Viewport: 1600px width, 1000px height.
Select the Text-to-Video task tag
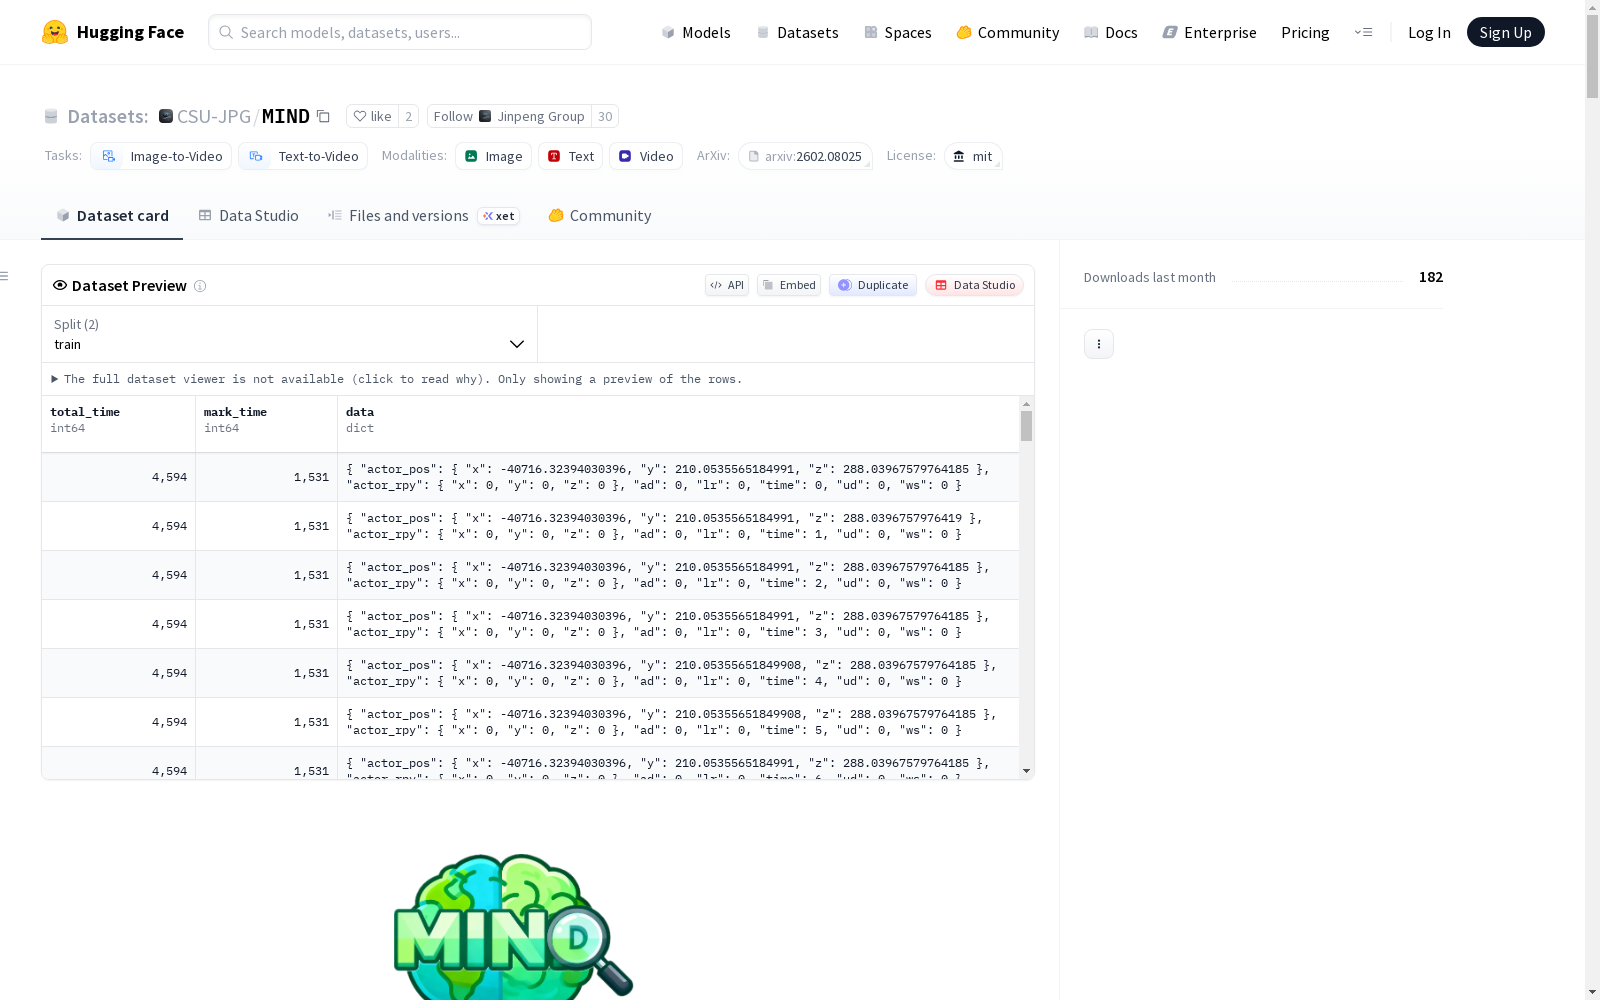click(x=303, y=156)
